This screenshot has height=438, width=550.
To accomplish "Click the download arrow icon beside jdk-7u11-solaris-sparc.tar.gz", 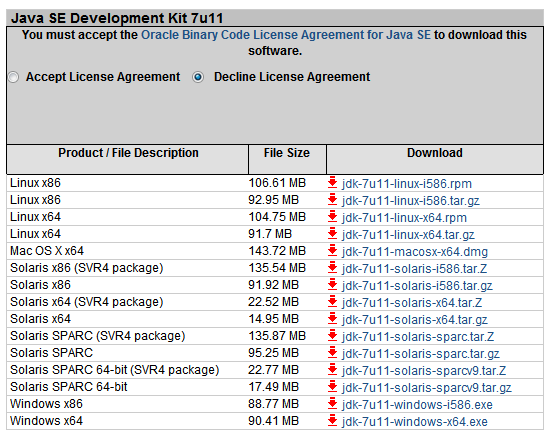I will [332, 353].
